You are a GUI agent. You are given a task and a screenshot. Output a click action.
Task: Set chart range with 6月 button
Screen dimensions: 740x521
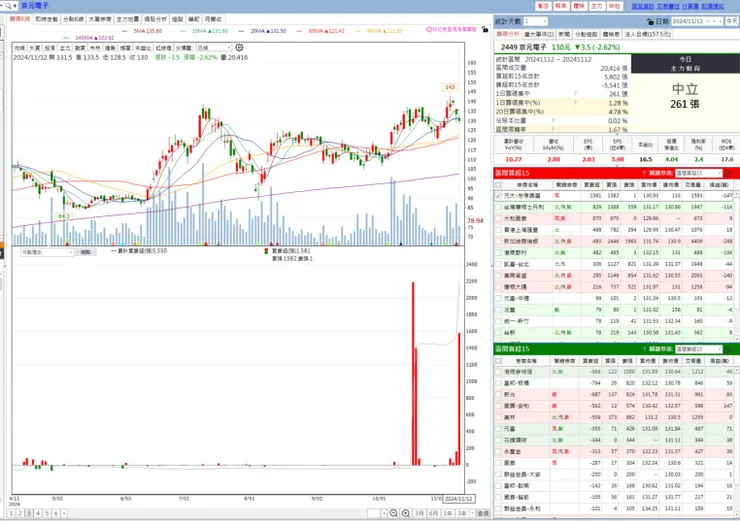[433, 513]
